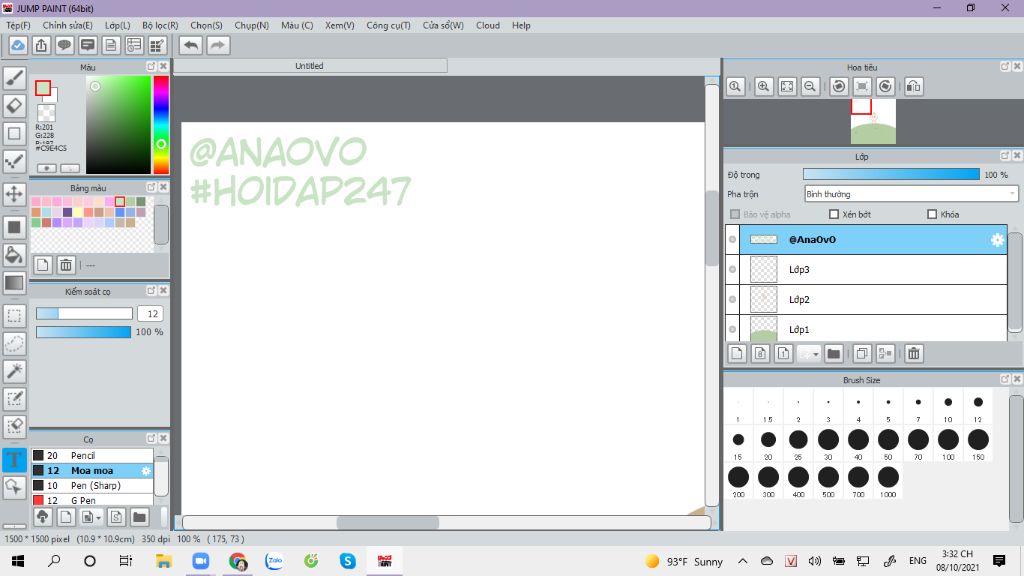
Task: Select the G Pen brush
Action: (x=92, y=500)
